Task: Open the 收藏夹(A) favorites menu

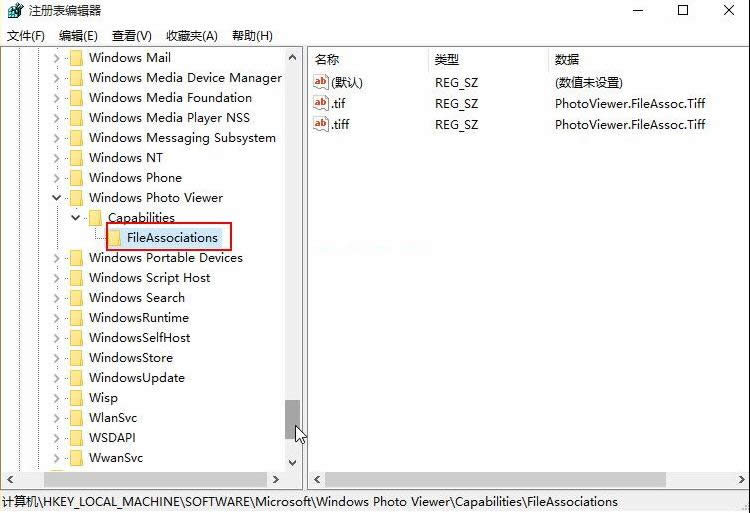Action: pos(191,36)
